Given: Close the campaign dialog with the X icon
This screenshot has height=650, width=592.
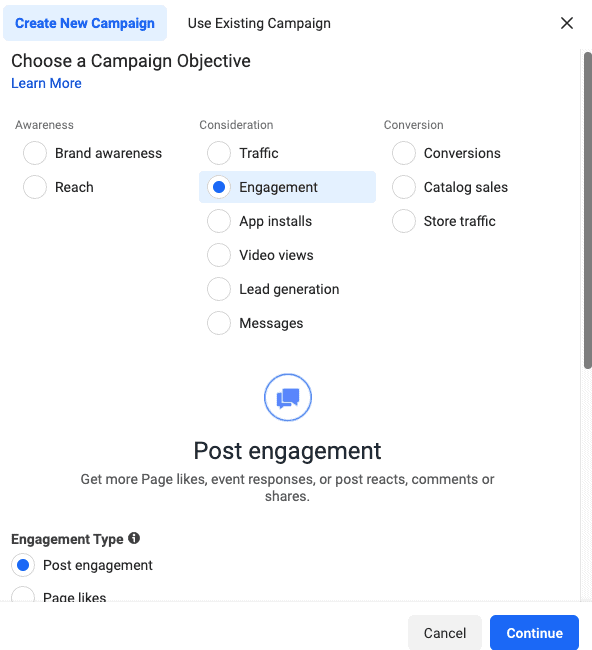Looking at the screenshot, I should tap(567, 23).
